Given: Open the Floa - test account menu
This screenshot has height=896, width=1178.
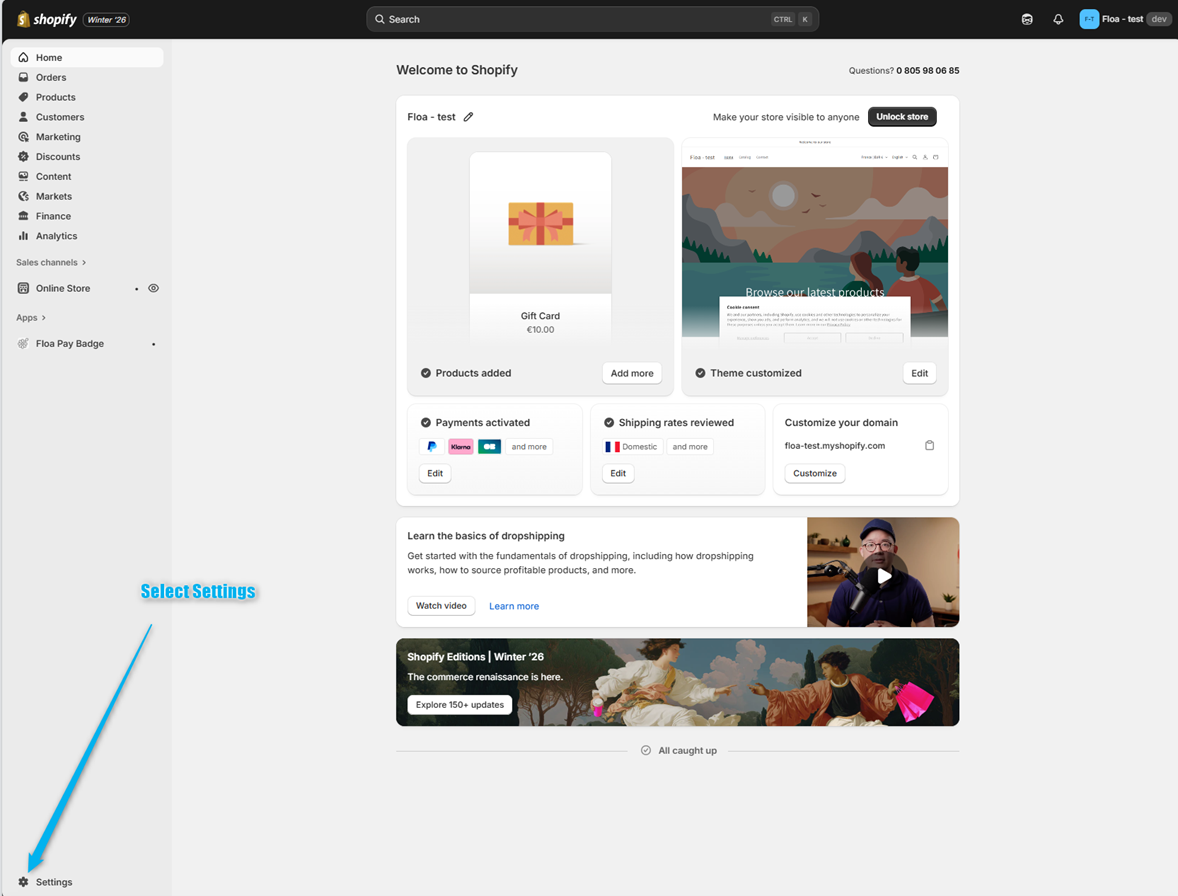Looking at the screenshot, I should (x=1125, y=20).
